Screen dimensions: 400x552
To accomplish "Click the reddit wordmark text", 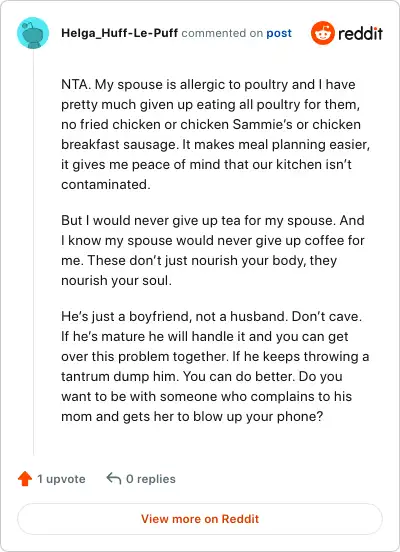I will (x=360, y=33).
